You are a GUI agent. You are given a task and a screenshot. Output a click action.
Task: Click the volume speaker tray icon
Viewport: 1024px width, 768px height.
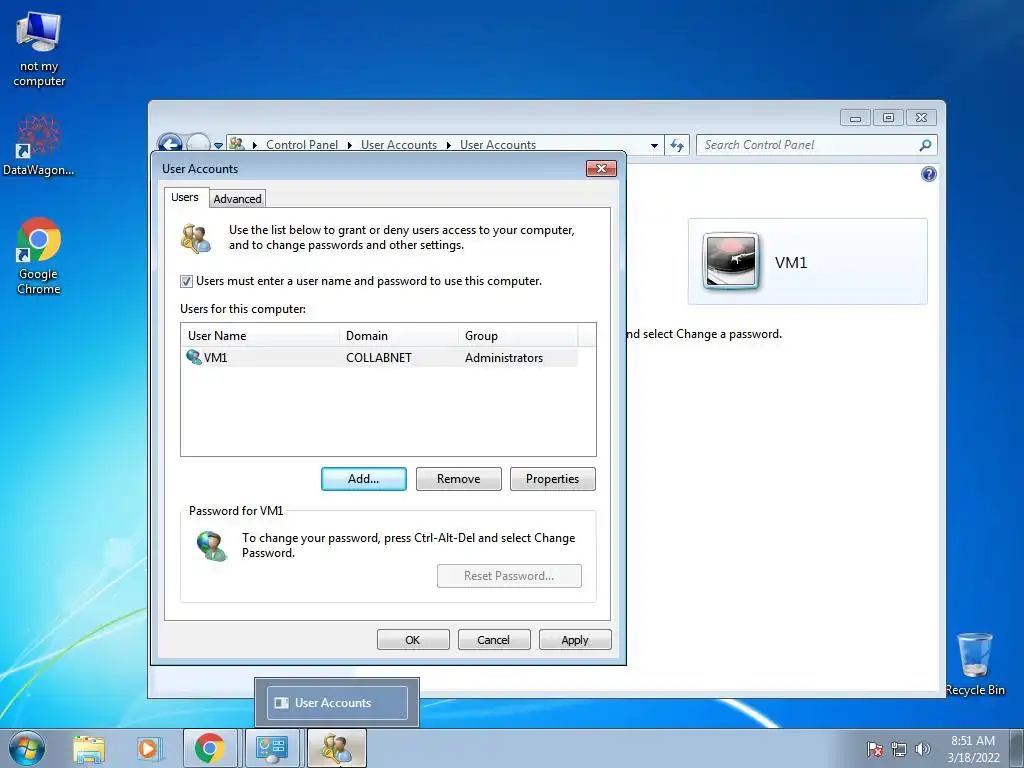point(922,749)
